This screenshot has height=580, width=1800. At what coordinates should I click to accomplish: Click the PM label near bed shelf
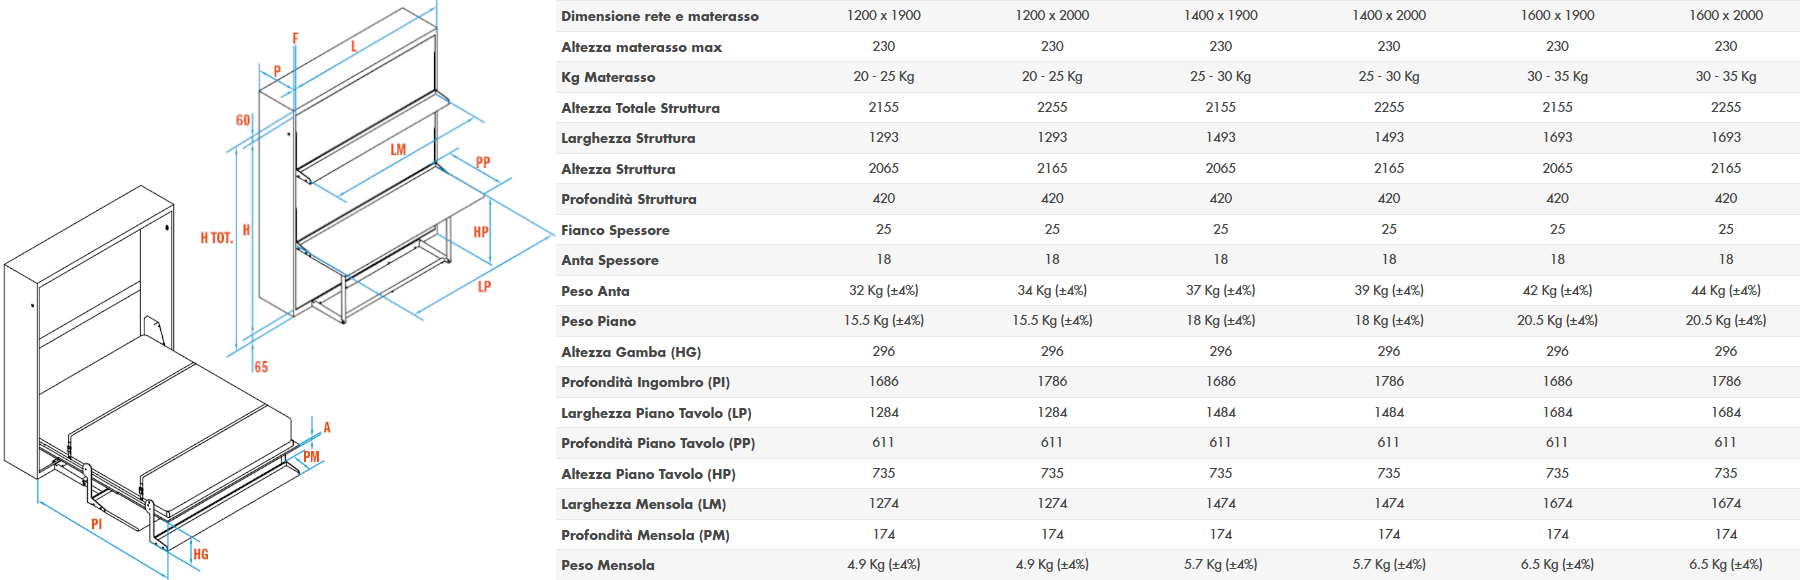tap(311, 457)
